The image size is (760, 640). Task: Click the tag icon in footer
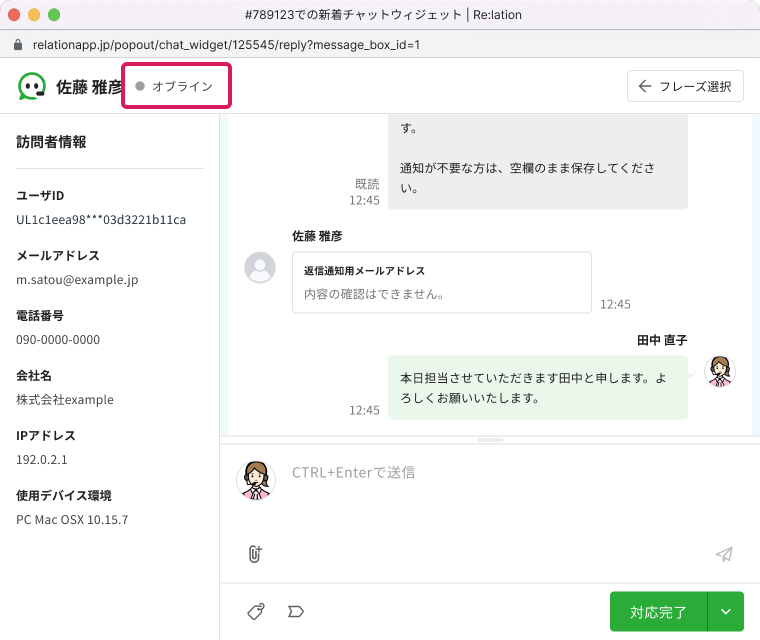256,611
